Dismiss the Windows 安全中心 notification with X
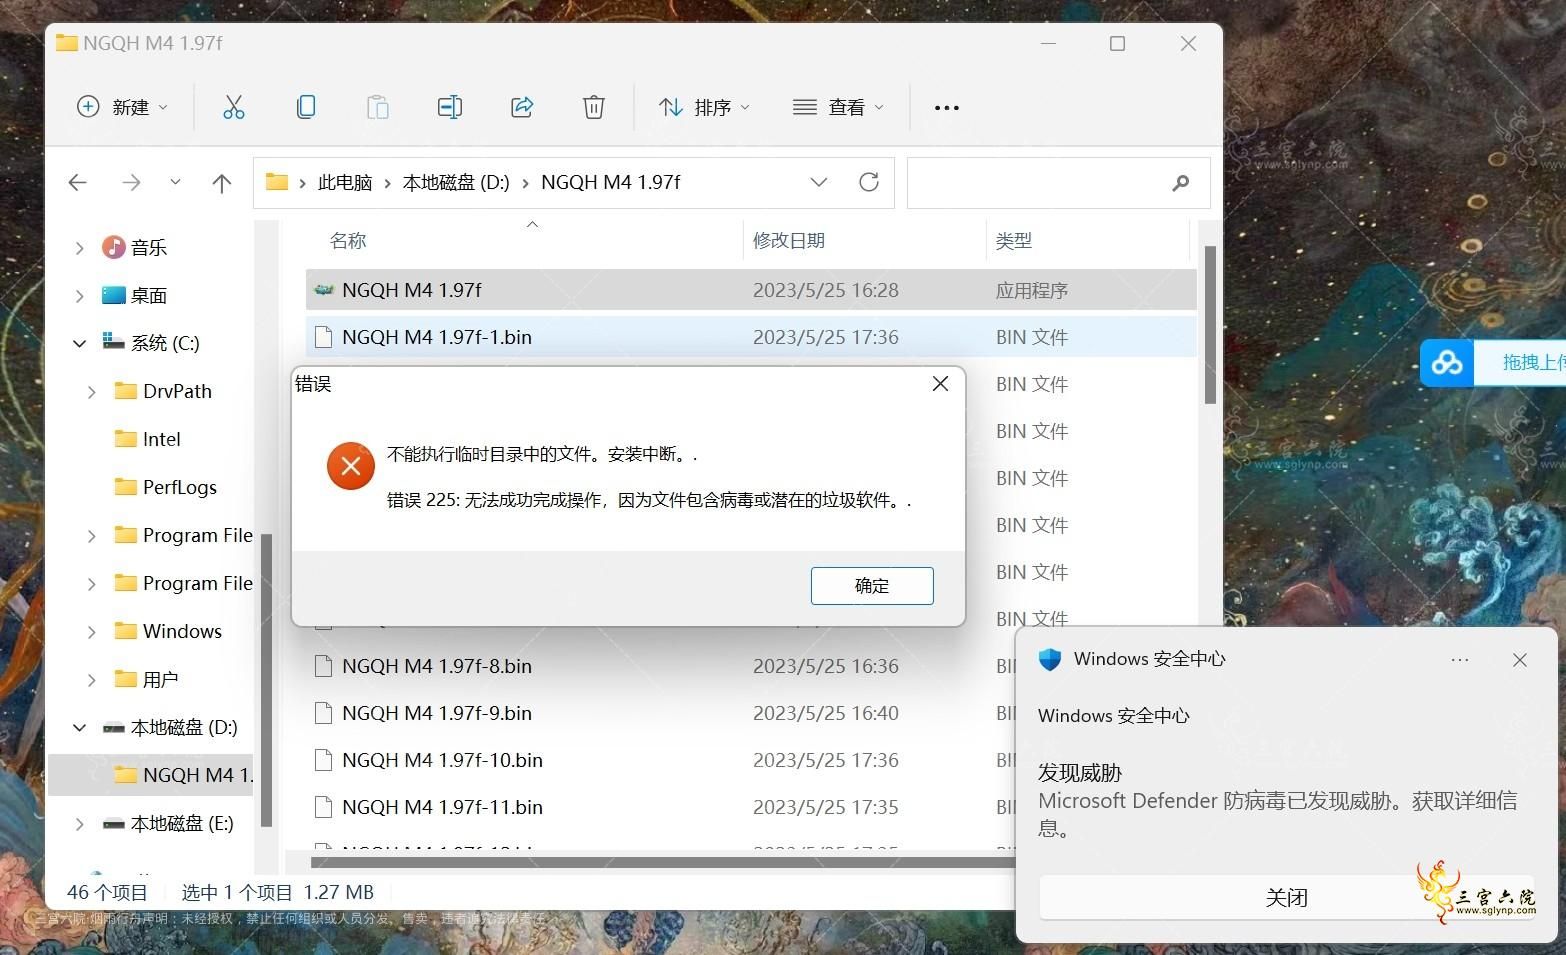Viewport: 1566px width, 955px height. (1520, 660)
